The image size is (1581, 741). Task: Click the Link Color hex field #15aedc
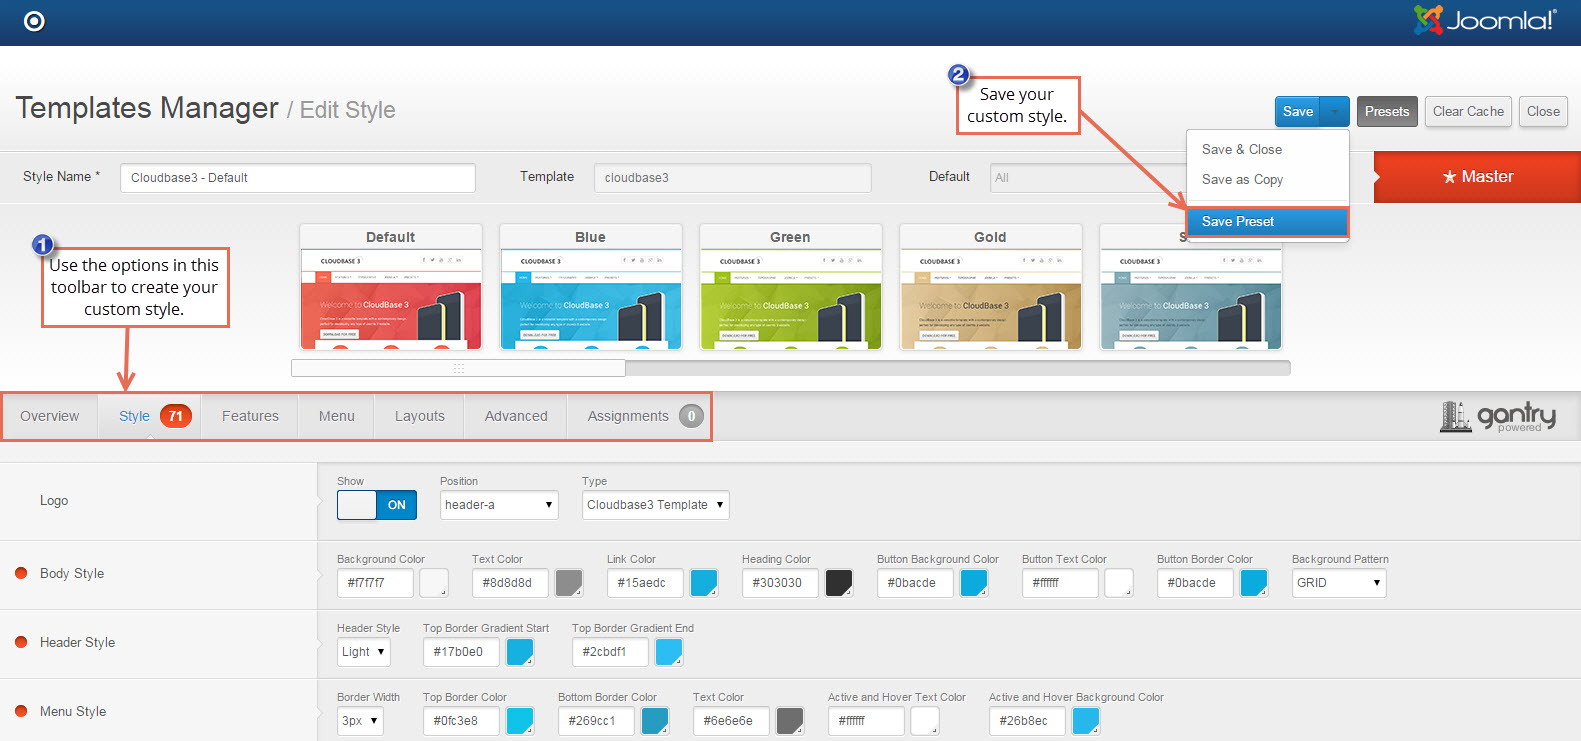[x=646, y=583]
